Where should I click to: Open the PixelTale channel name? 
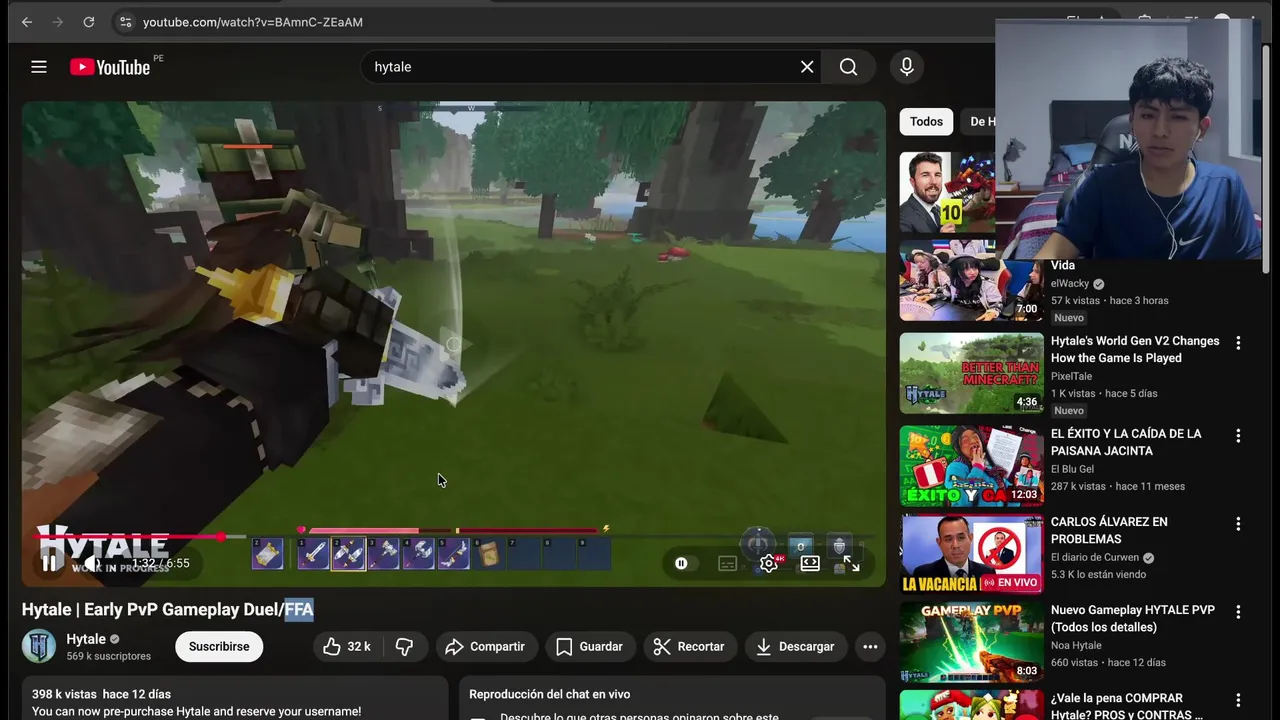[1071, 376]
